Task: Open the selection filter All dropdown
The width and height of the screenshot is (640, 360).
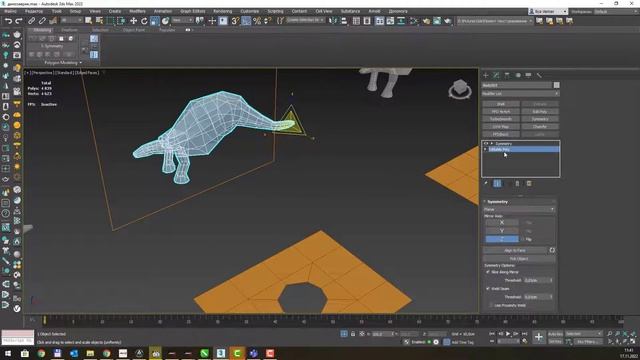Action: click(71, 20)
